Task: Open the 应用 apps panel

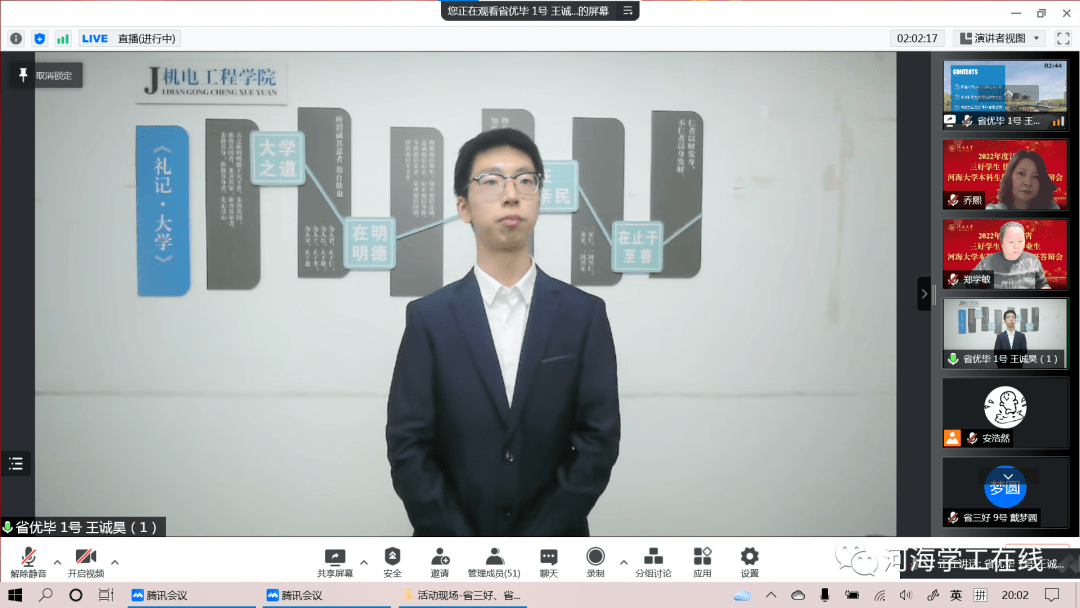Action: (x=702, y=560)
